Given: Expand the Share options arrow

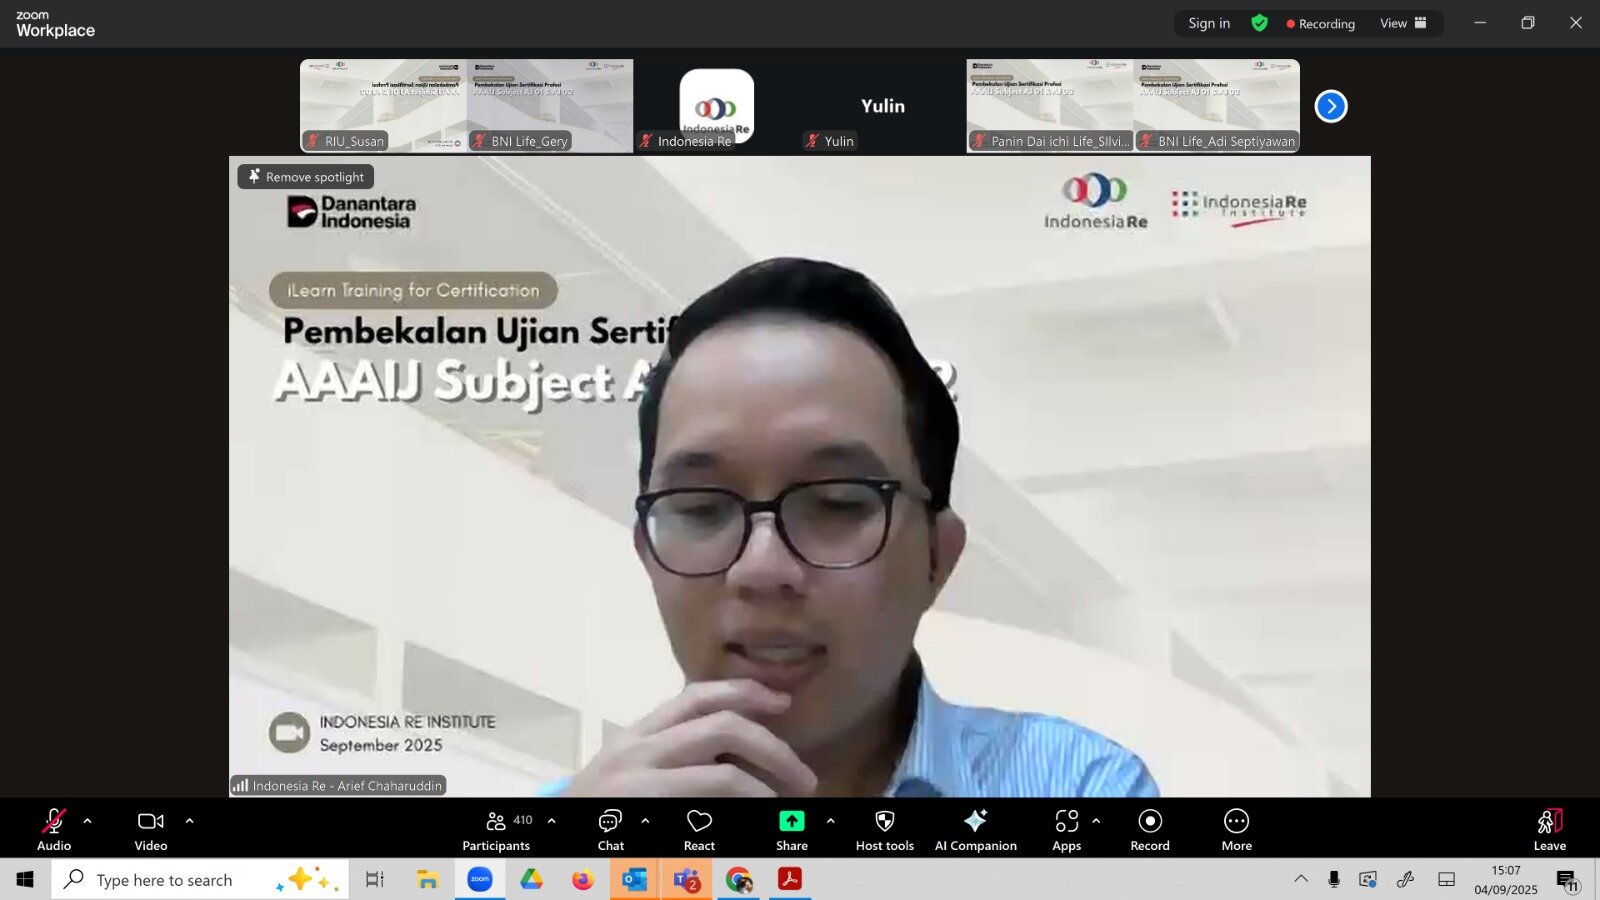Looking at the screenshot, I should point(831,821).
